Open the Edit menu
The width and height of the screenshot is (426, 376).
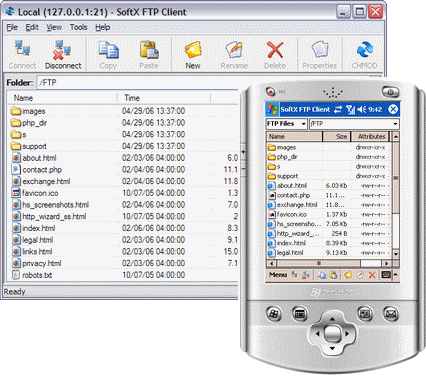click(x=32, y=27)
